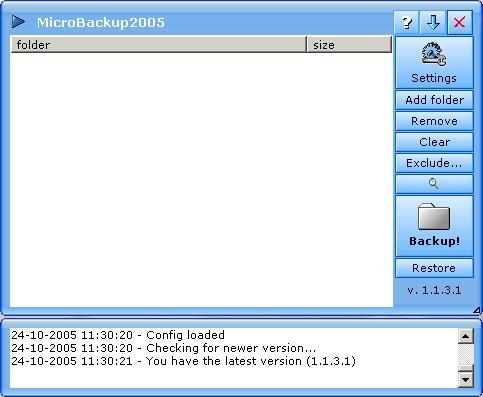Select the 'Config loaded' log line
The image size is (483, 397).
118,335
